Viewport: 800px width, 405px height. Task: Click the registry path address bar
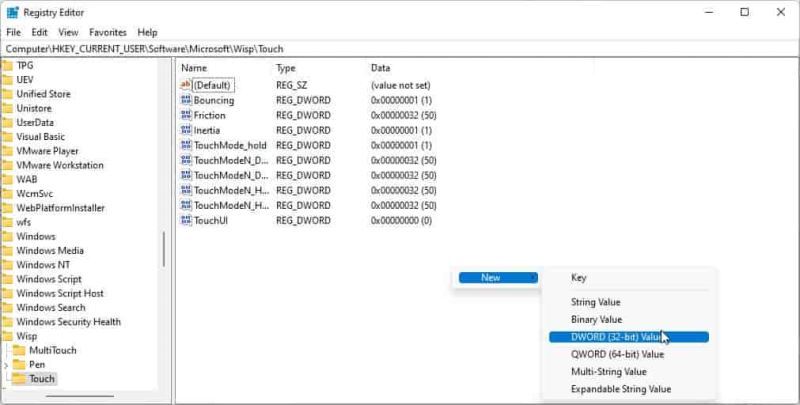click(x=400, y=48)
